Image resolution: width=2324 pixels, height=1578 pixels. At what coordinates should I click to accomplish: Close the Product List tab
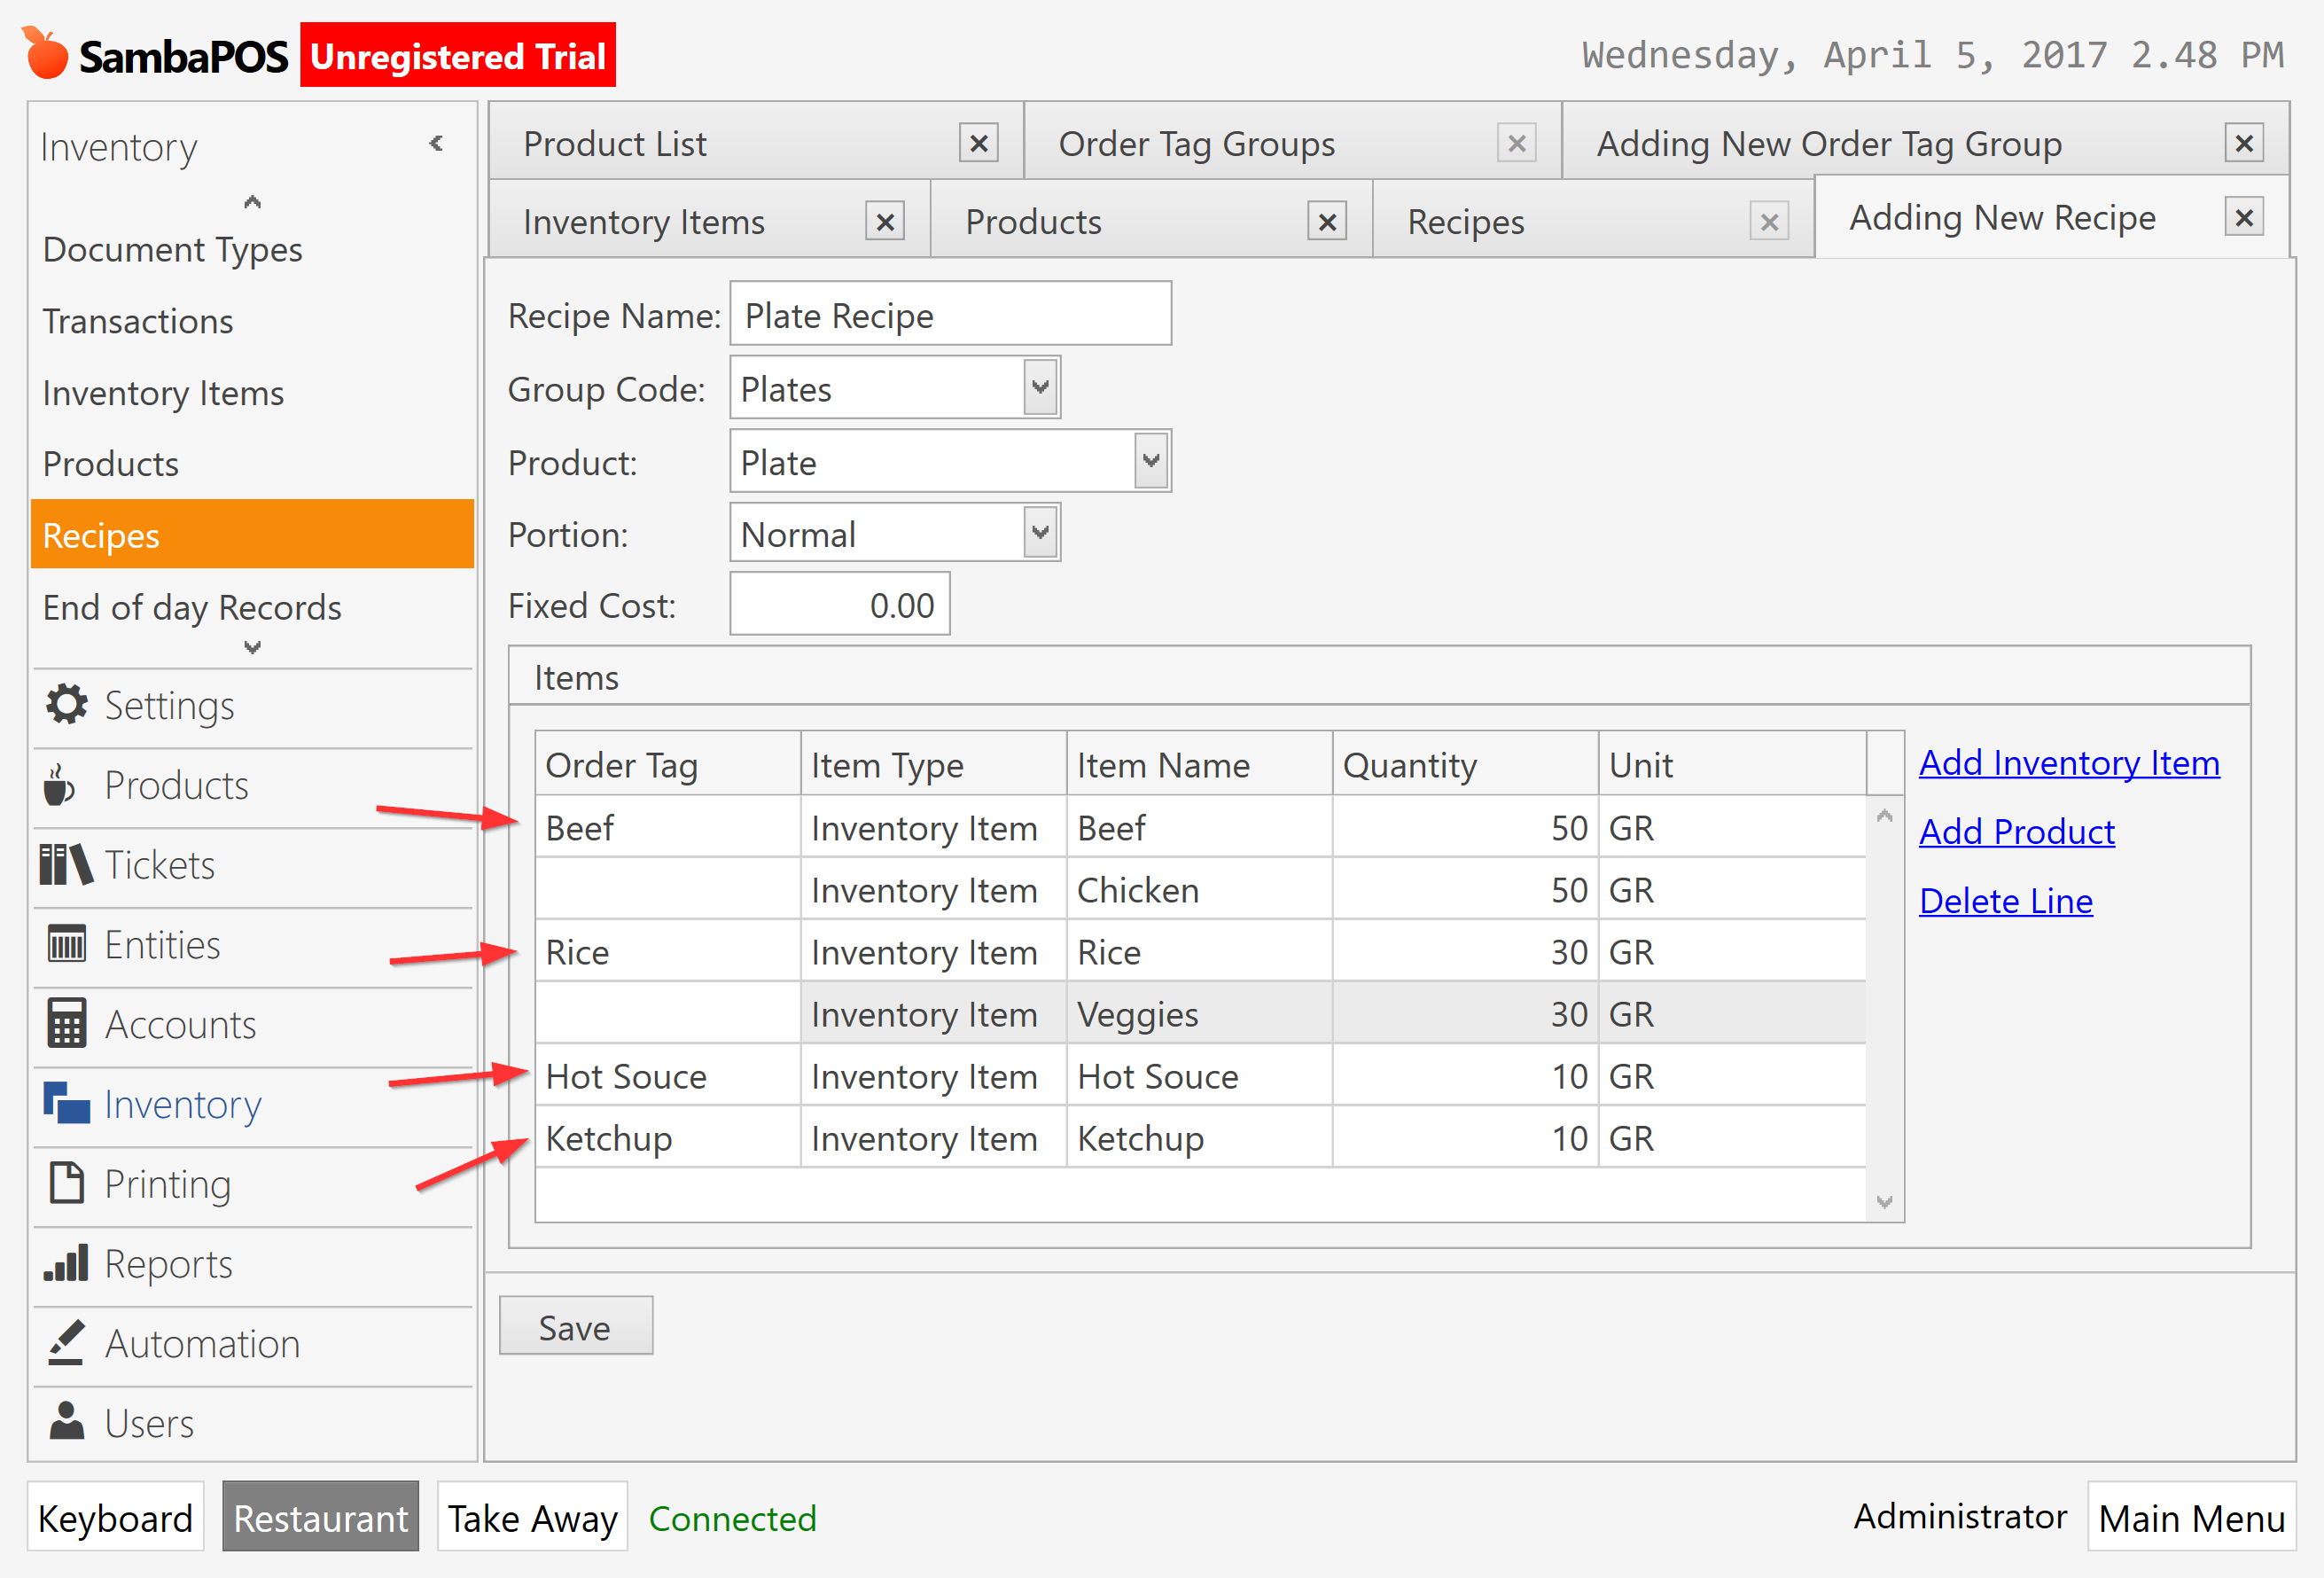point(978,143)
